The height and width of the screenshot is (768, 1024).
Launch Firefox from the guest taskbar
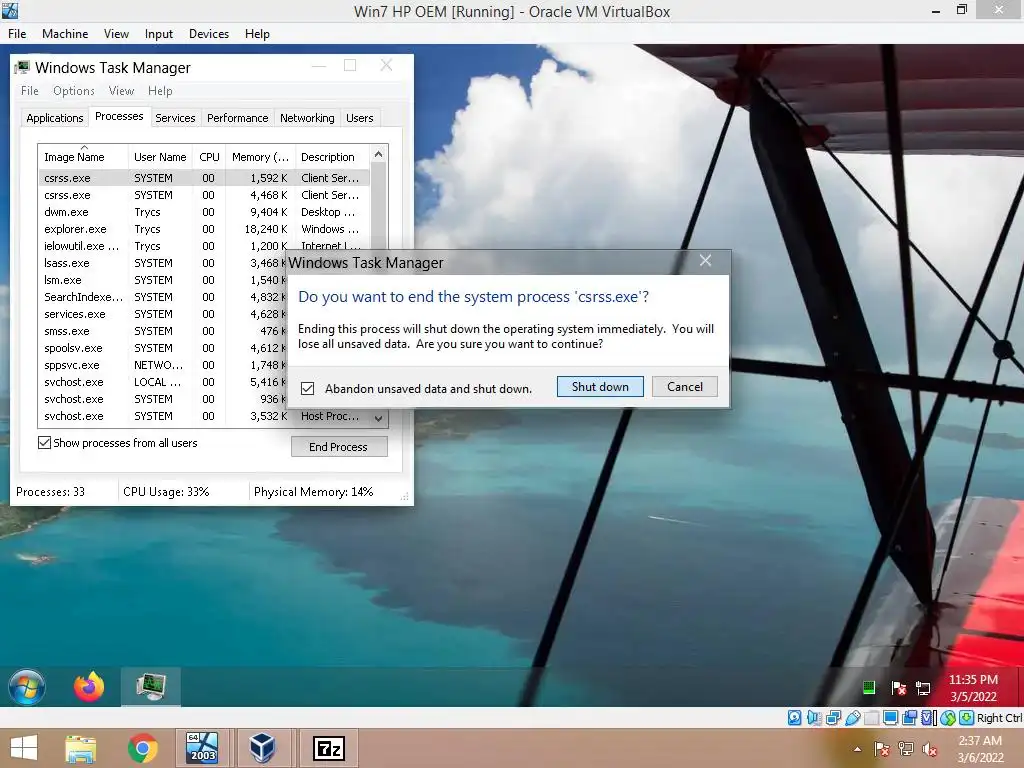click(x=89, y=687)
